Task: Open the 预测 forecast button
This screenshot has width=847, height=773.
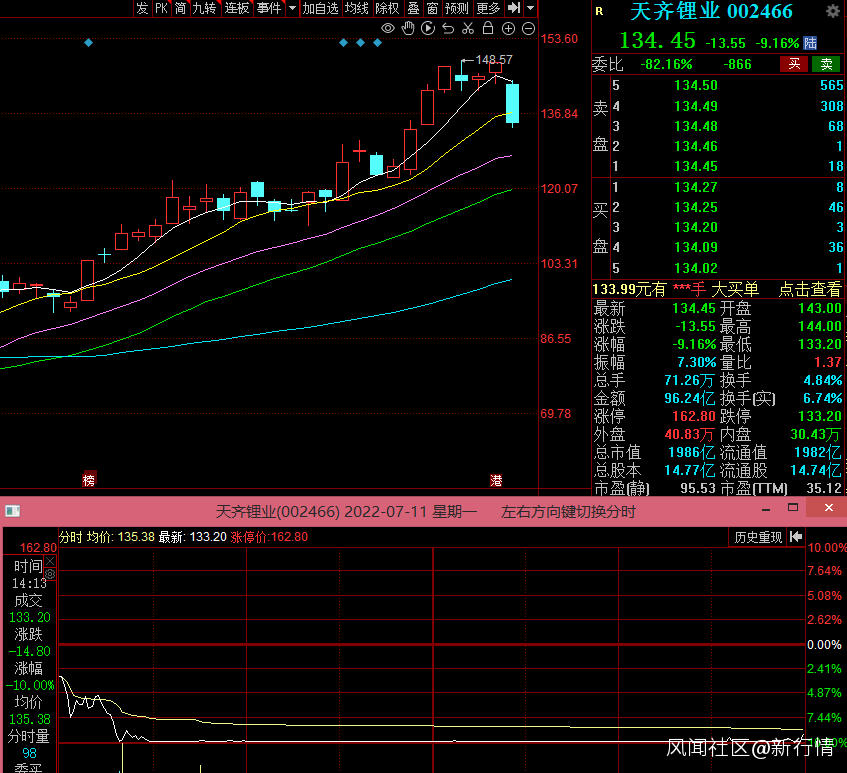Action: [x=456, y=8]
